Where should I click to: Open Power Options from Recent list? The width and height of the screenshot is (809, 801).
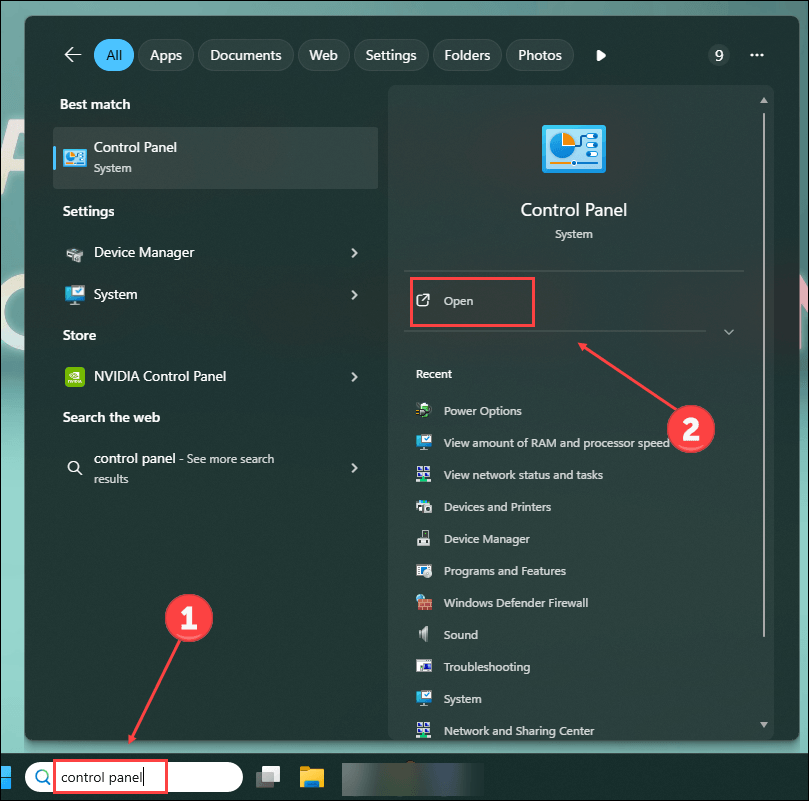[482, 411]
